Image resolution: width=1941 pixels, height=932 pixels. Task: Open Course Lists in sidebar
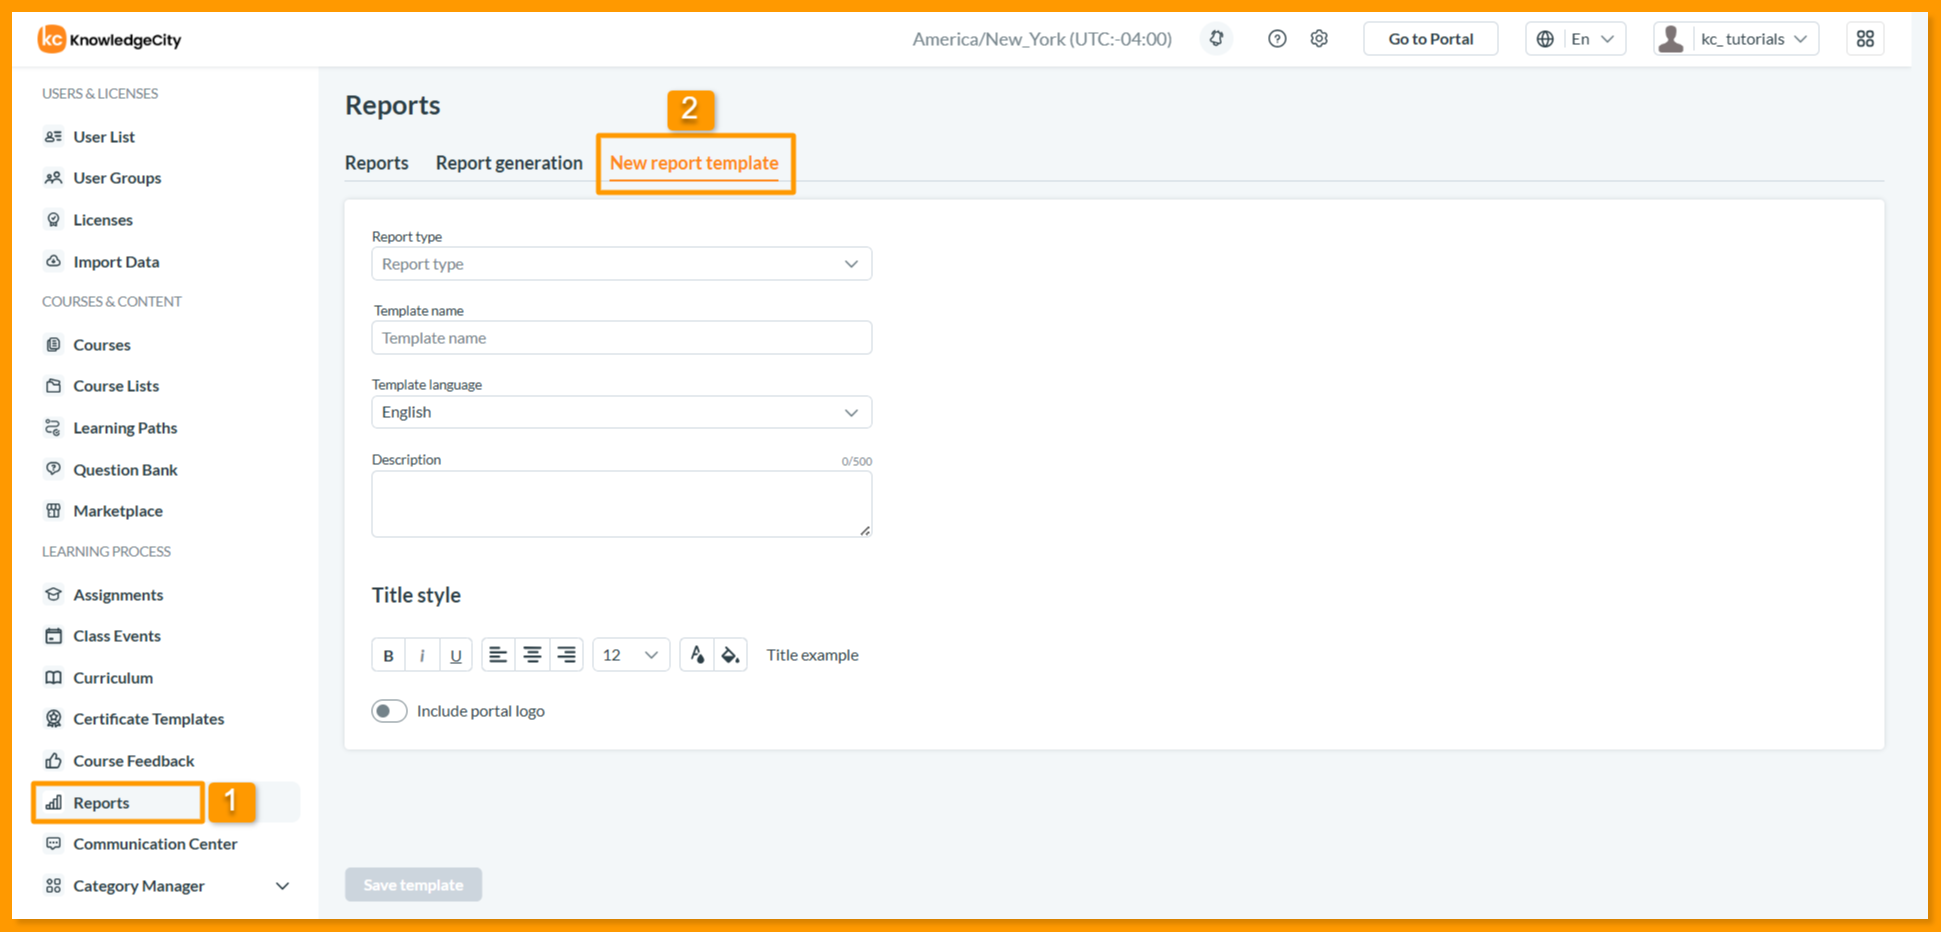(116, 386)
